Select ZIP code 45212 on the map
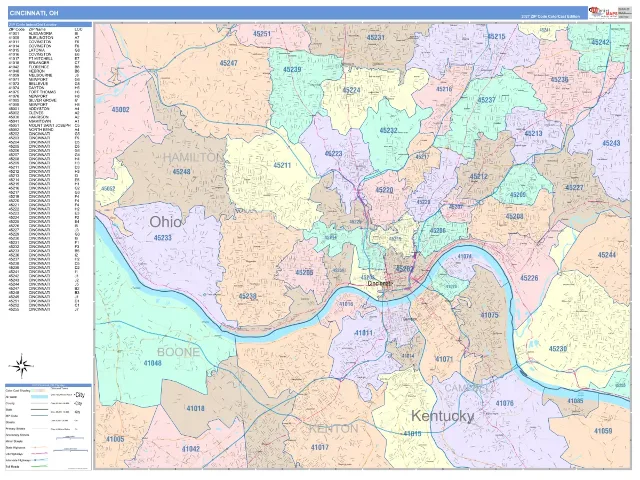Image resolution: width=640 pixels, height=480 pixels. click(478, 177)
